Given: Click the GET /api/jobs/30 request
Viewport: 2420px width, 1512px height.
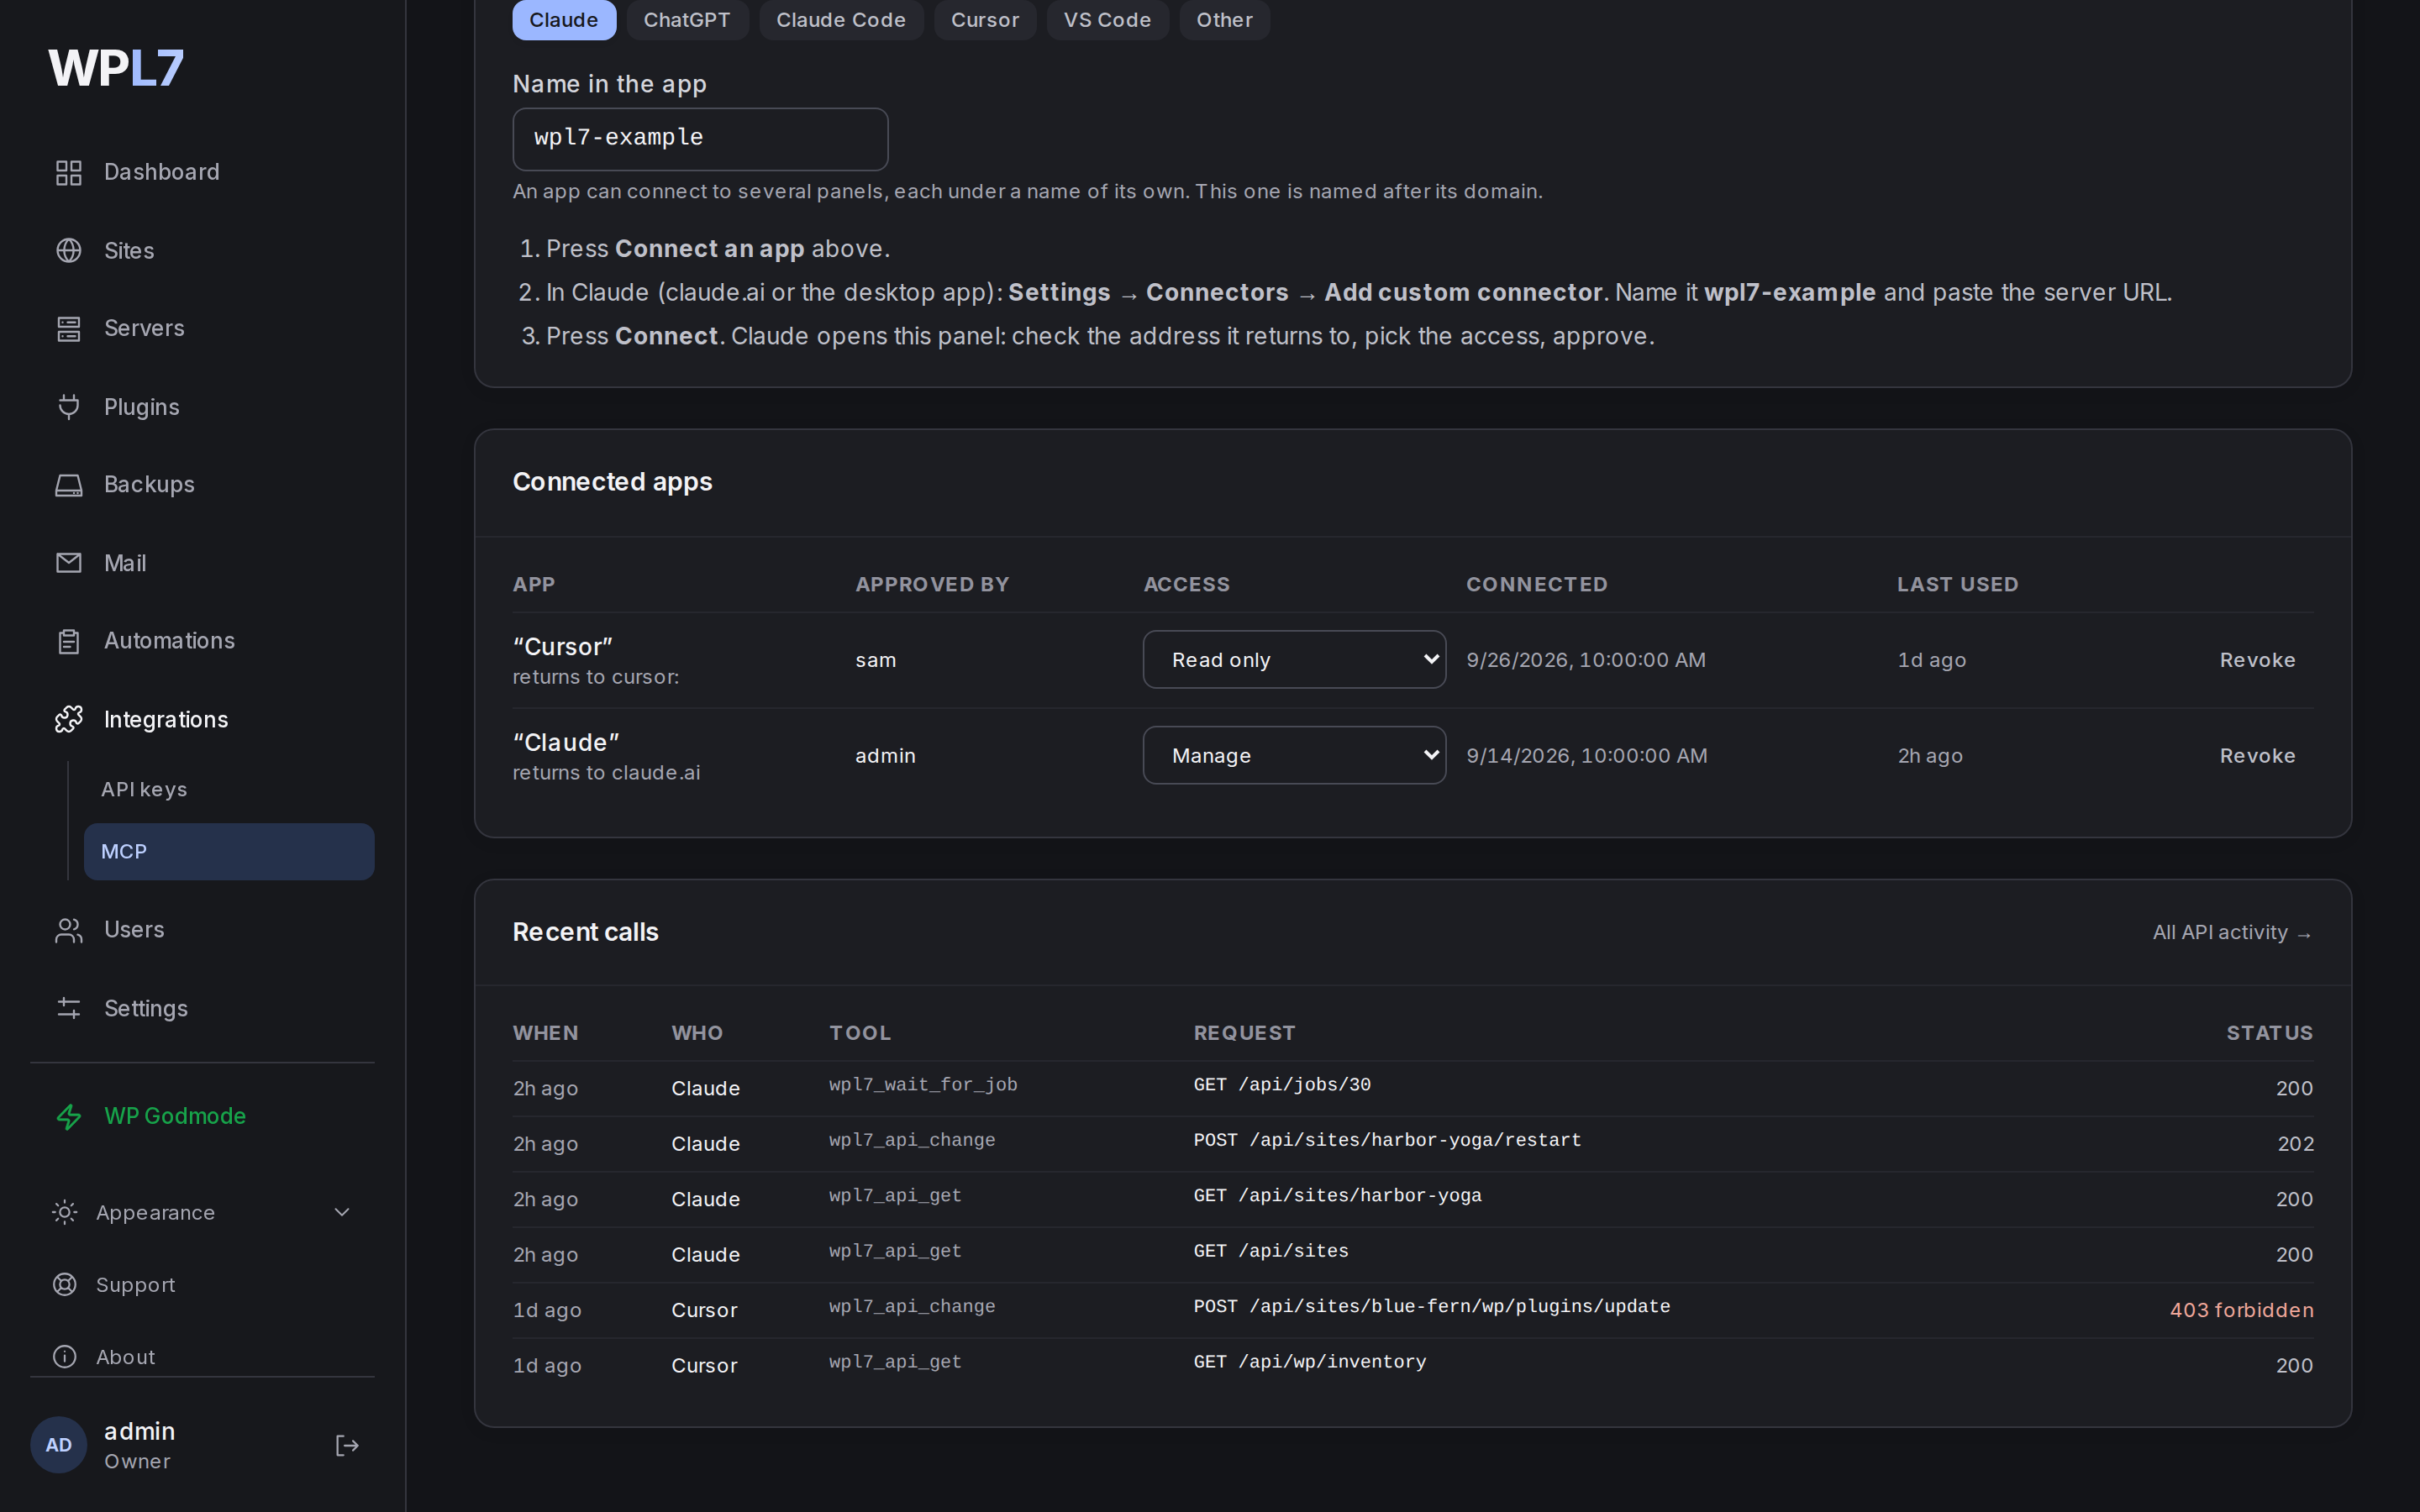Looking at the screenshot, I should tap(1282, 1085).
